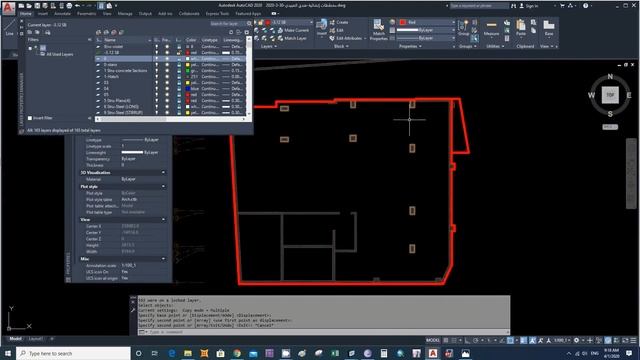This screenshot has width=640, height=360.
Task: Click the Base view icon
Action: 549,25
